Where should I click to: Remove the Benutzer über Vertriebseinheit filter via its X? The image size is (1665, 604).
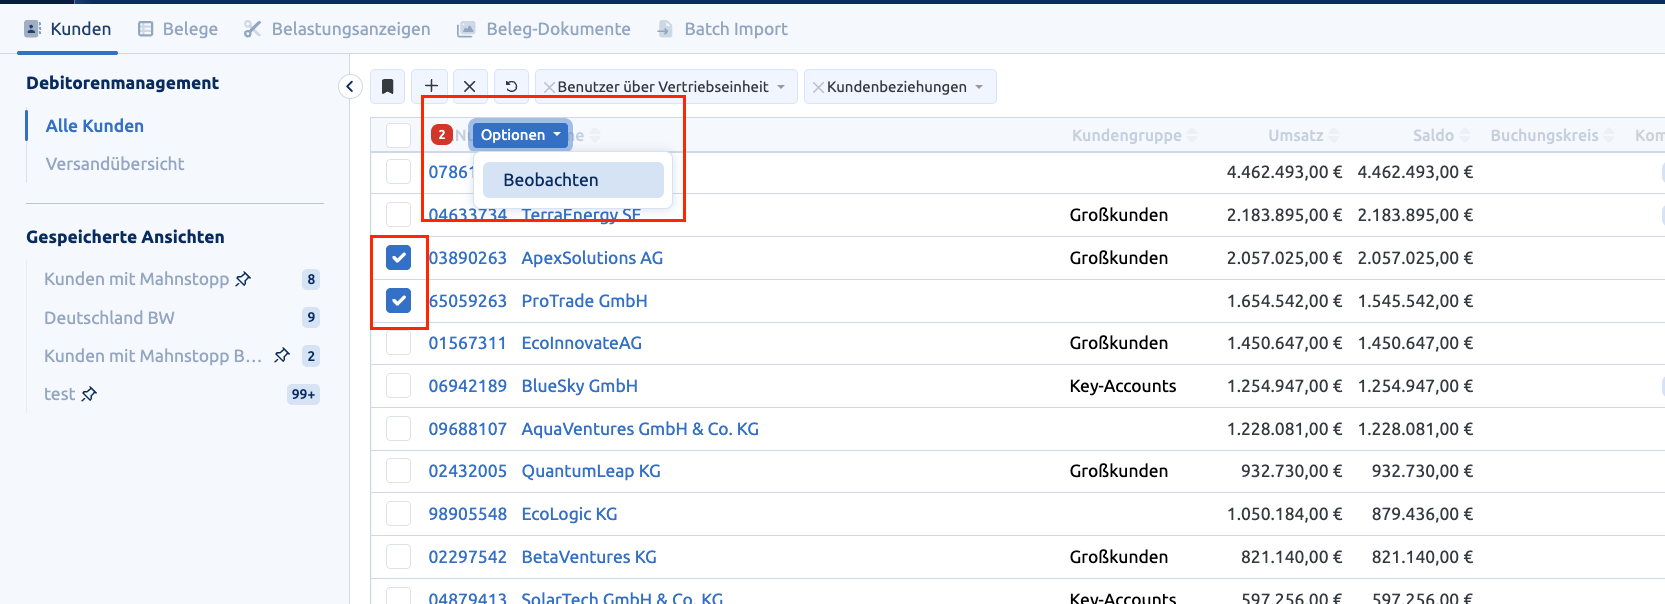tap(549, 87)
